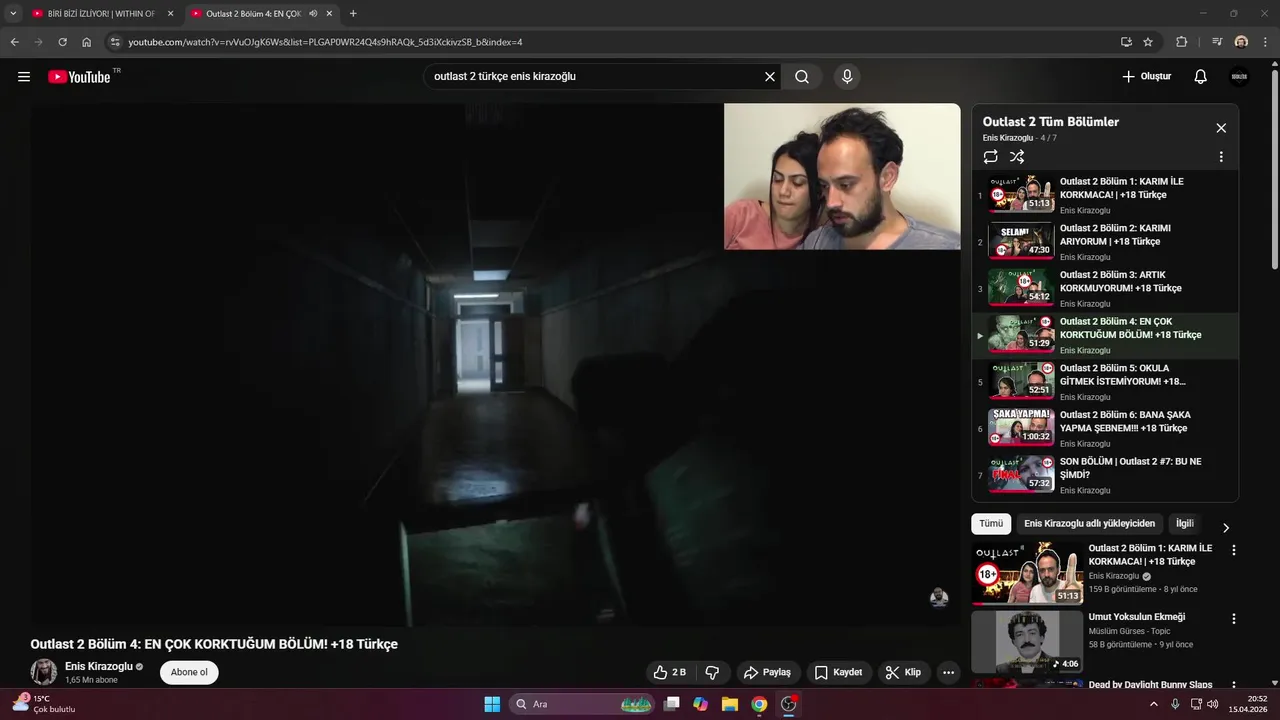Open Chrome three-dot menu
This screenshot has height=720, width=1280.
tap(1266, 42)
